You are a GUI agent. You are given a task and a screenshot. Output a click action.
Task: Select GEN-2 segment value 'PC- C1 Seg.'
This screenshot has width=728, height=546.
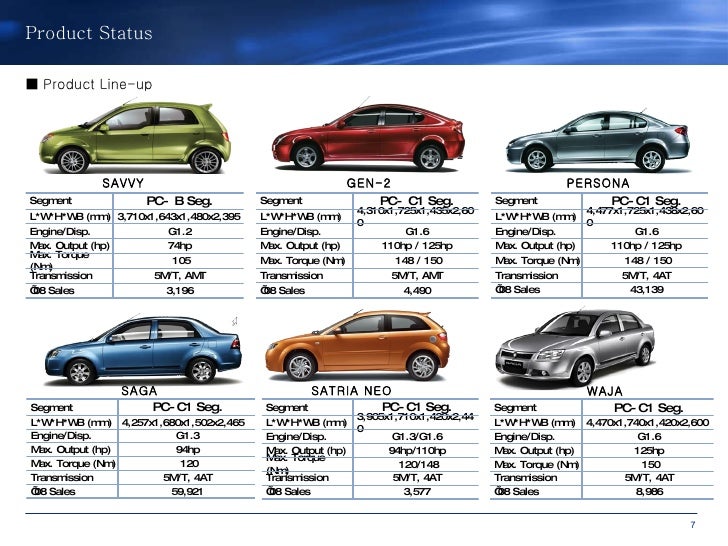point(416,201)
